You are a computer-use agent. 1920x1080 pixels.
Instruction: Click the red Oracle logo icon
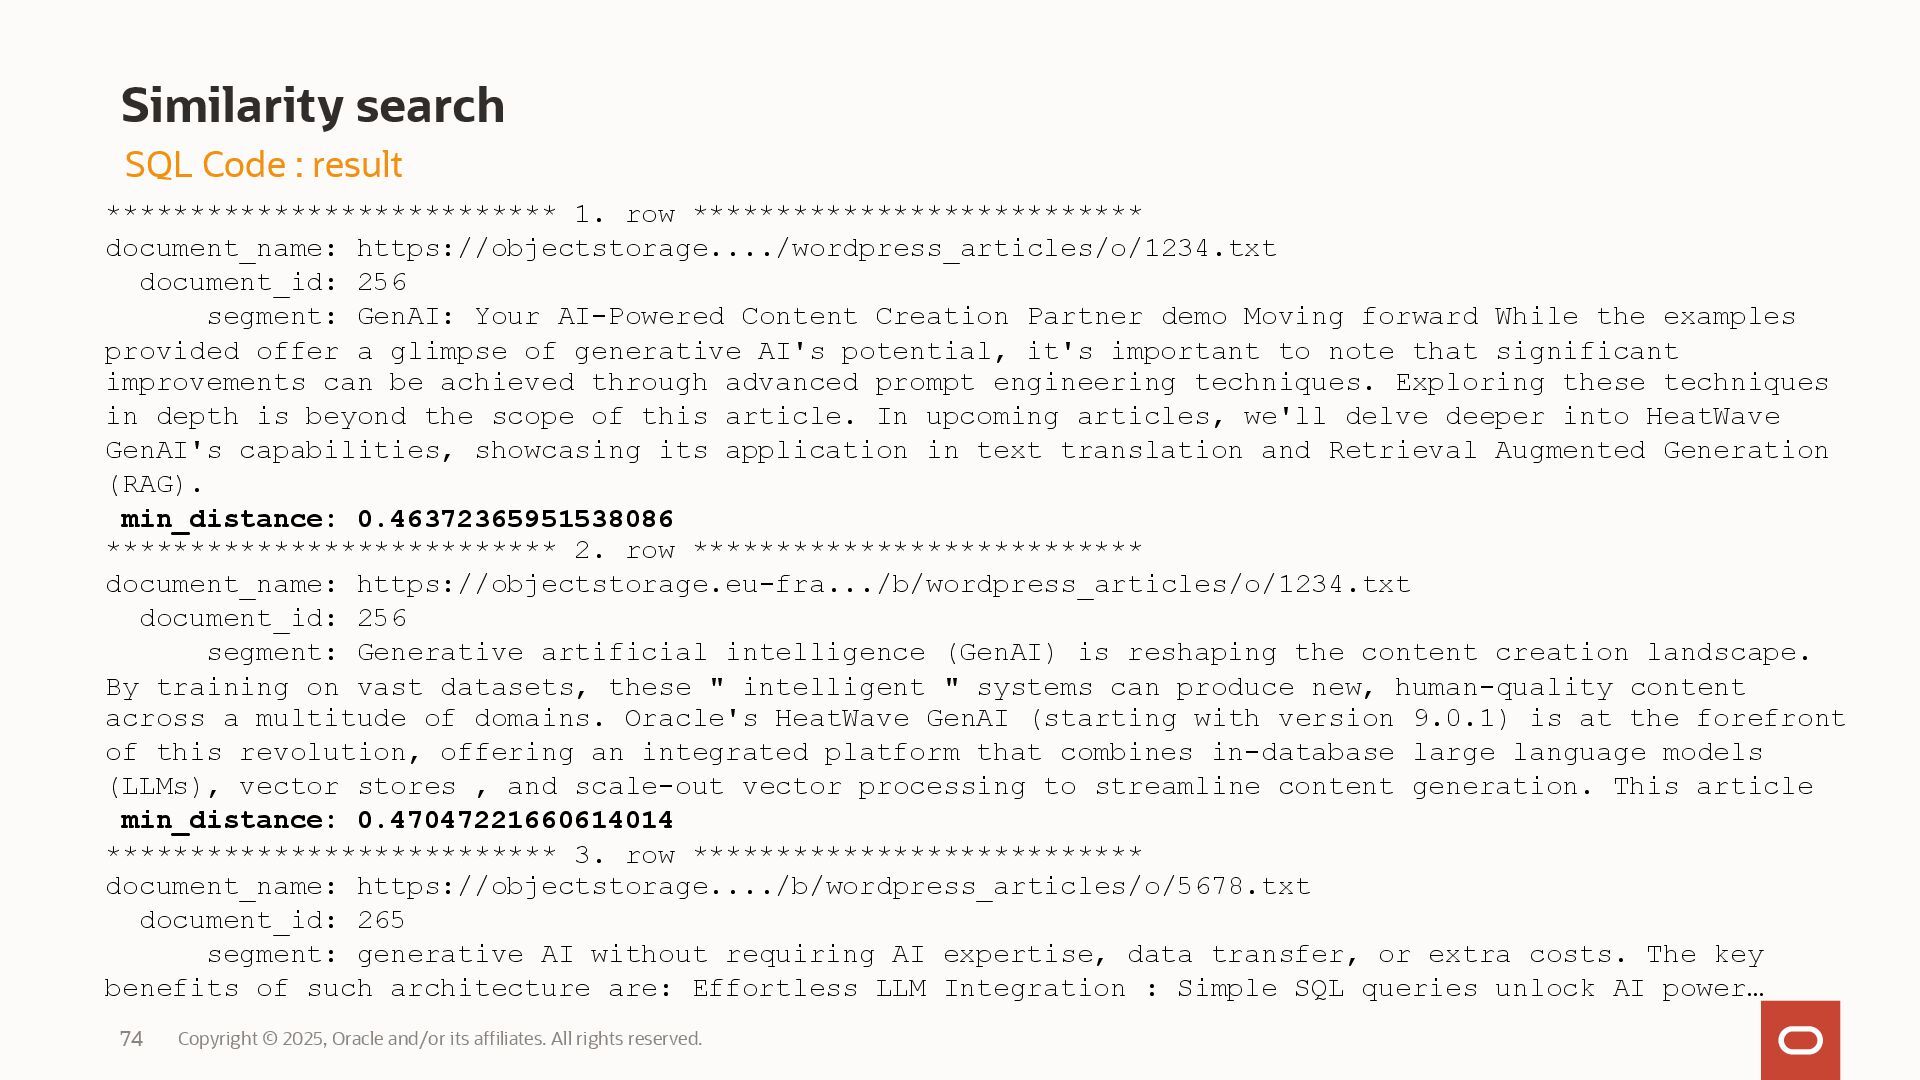click(1800, 1040)
